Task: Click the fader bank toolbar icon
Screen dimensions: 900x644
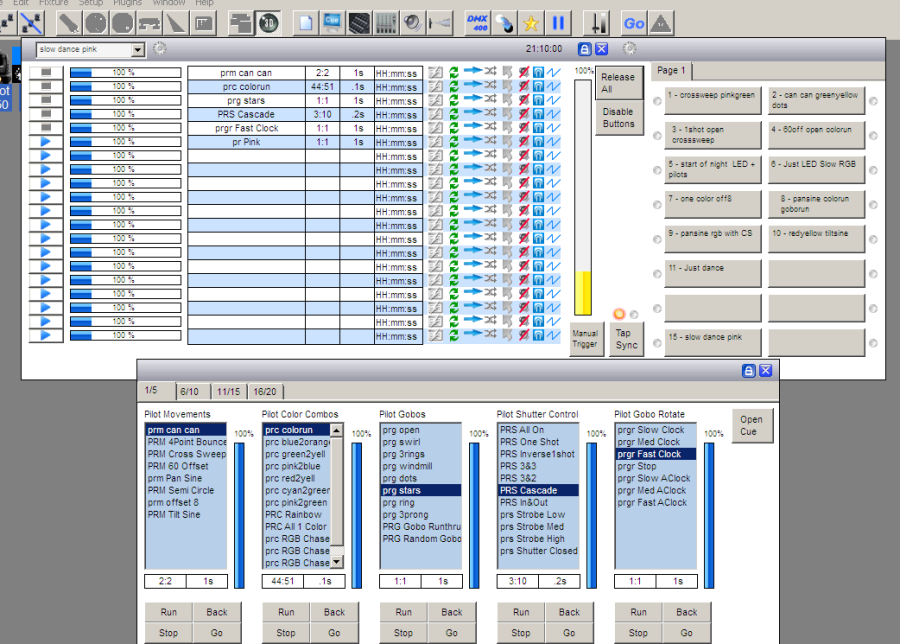Action: click(x=386, y=24)
